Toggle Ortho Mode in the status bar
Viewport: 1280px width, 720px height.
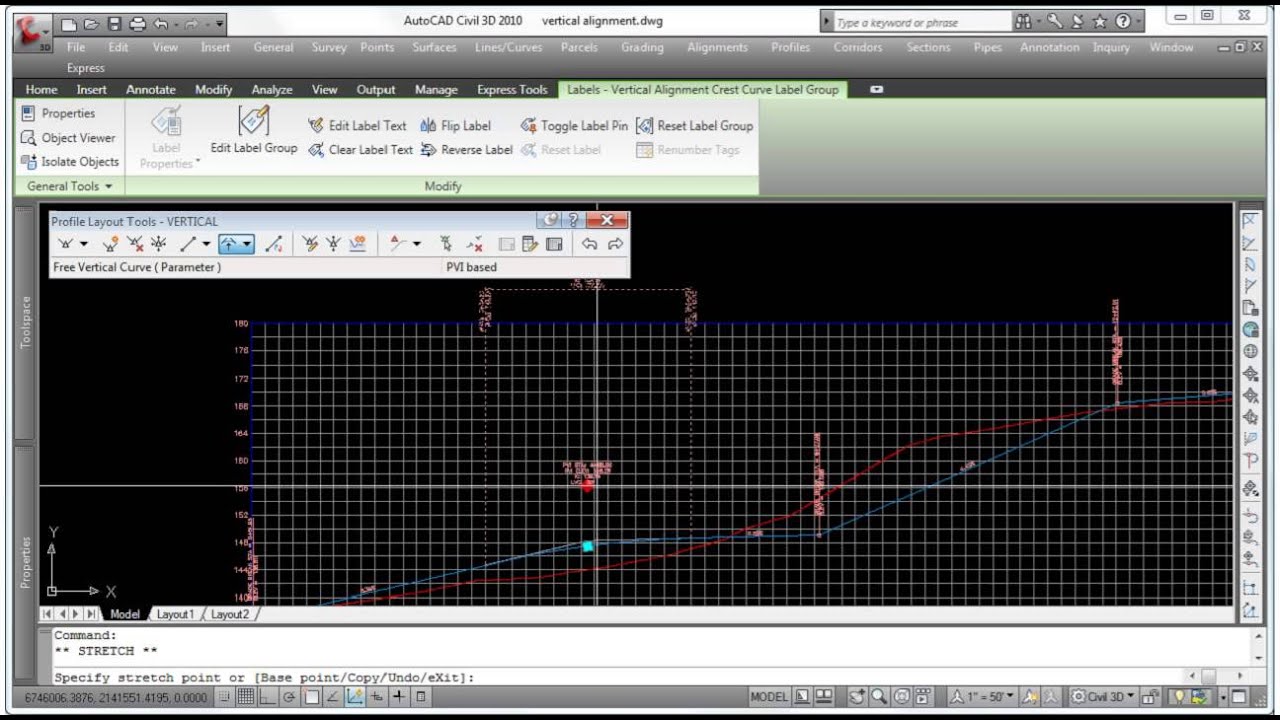pyautogui.click(x=268, y=697)
